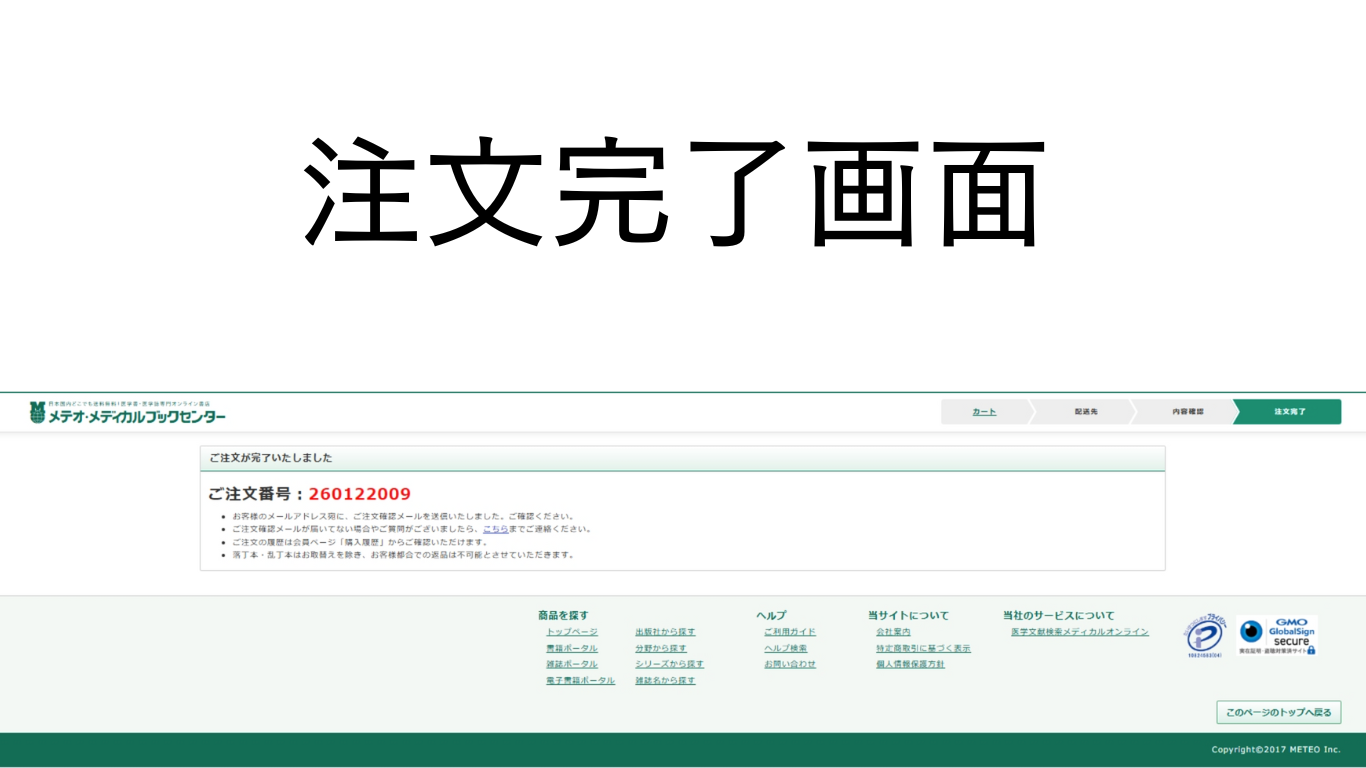Screen dimensions: 1366x768
Task: Open ご利用ガイド help link
Action: (x=789, y=632)
